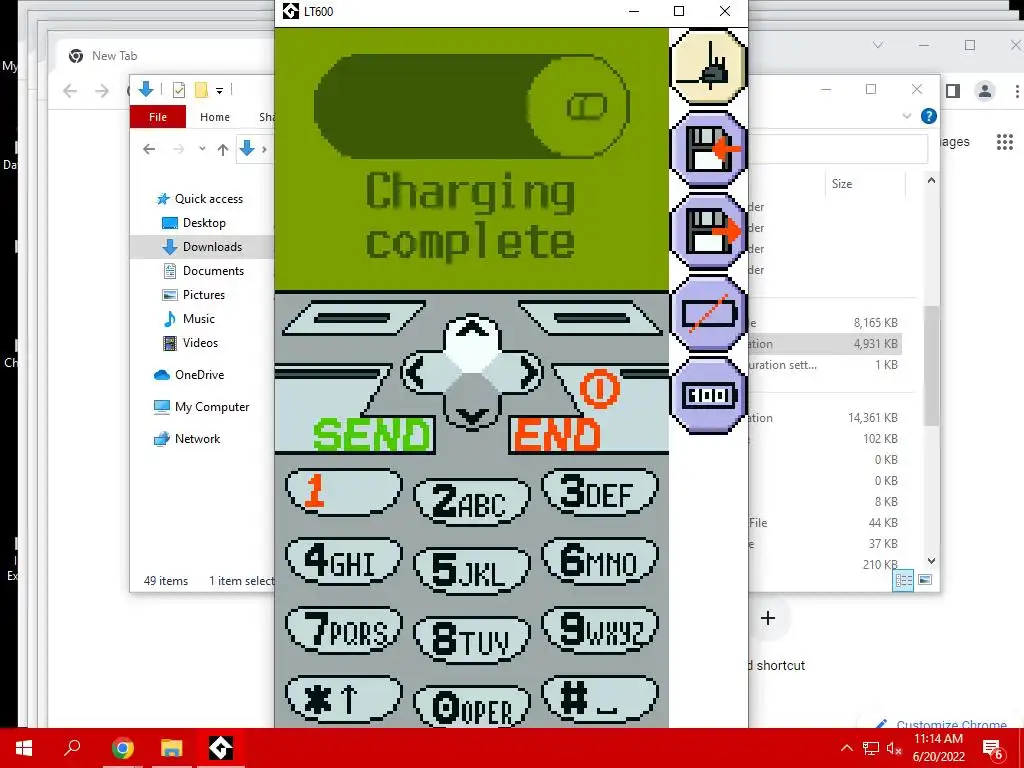Tap the D-pad up arrow
The image size is (1024, 768).
pyautogui.click(x=472, y=332)
